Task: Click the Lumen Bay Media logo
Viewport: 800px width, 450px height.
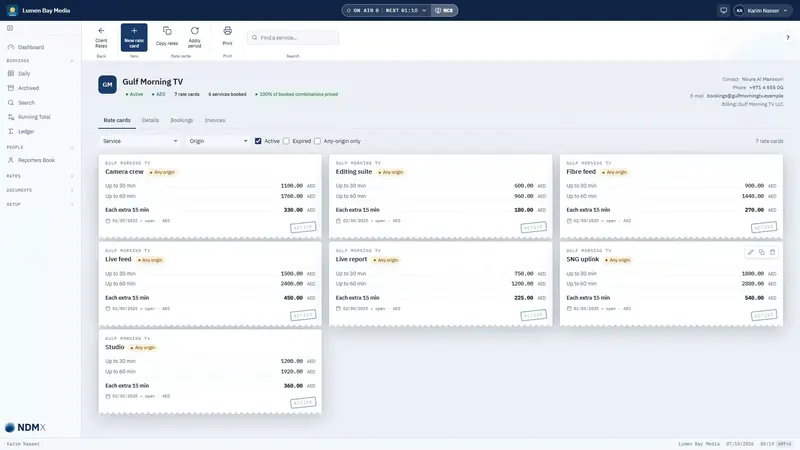Action: pyautogui.click(x=12, y=10)
